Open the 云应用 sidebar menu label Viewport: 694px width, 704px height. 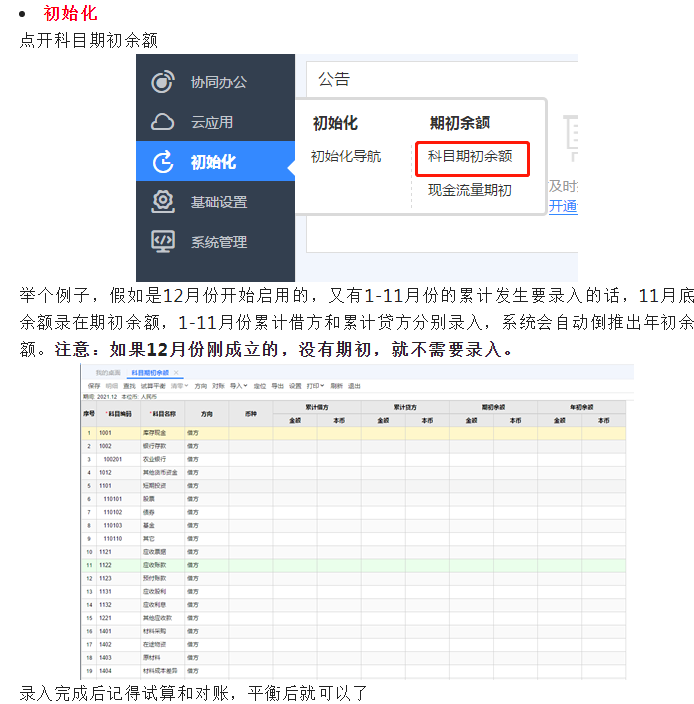tap(212, 122)
